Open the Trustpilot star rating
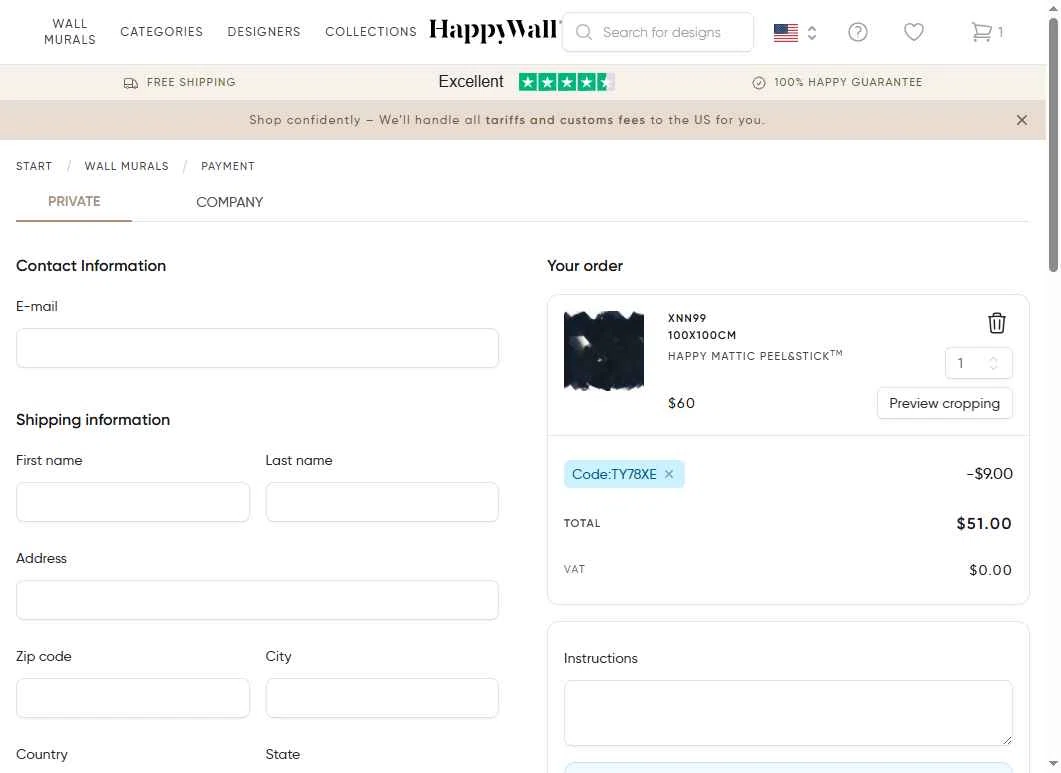This screenshot has width=1061, height=773. coord(566,82)
